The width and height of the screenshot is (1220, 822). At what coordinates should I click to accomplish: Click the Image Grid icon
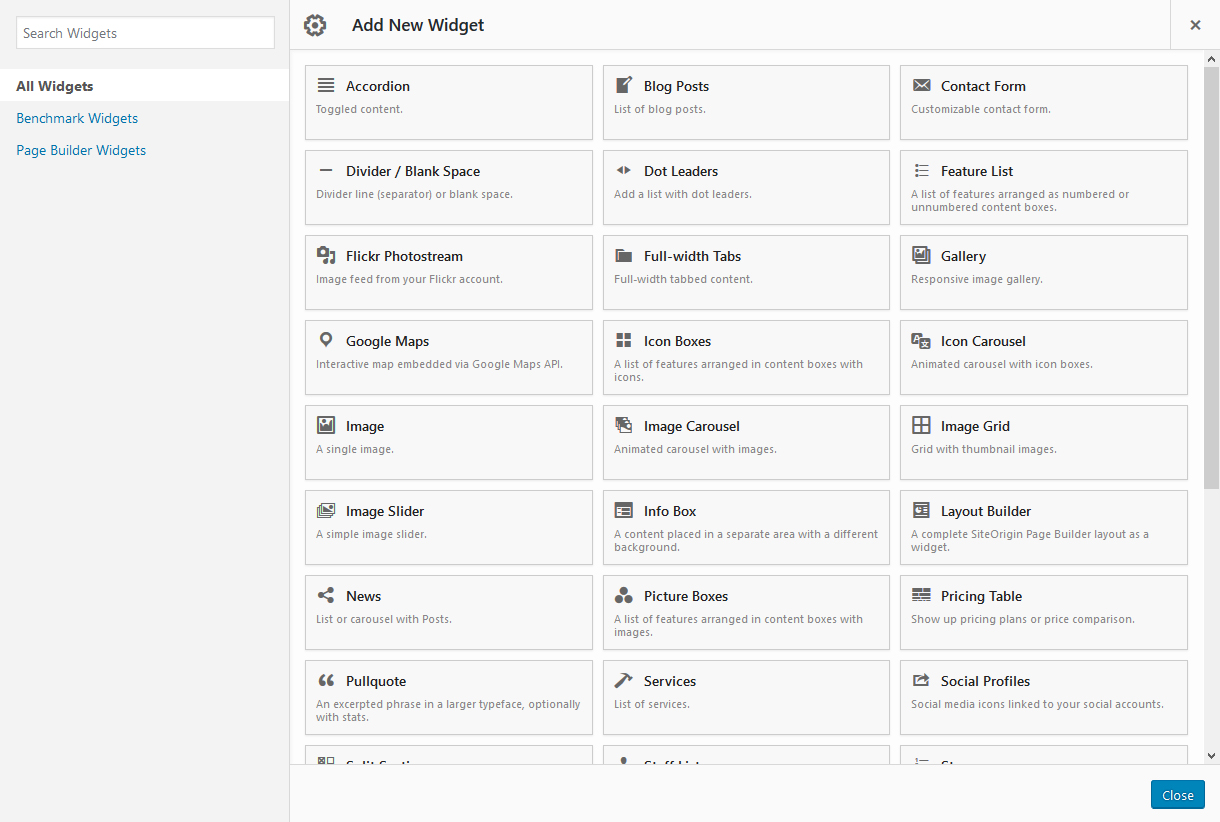[x=921, y=426]
